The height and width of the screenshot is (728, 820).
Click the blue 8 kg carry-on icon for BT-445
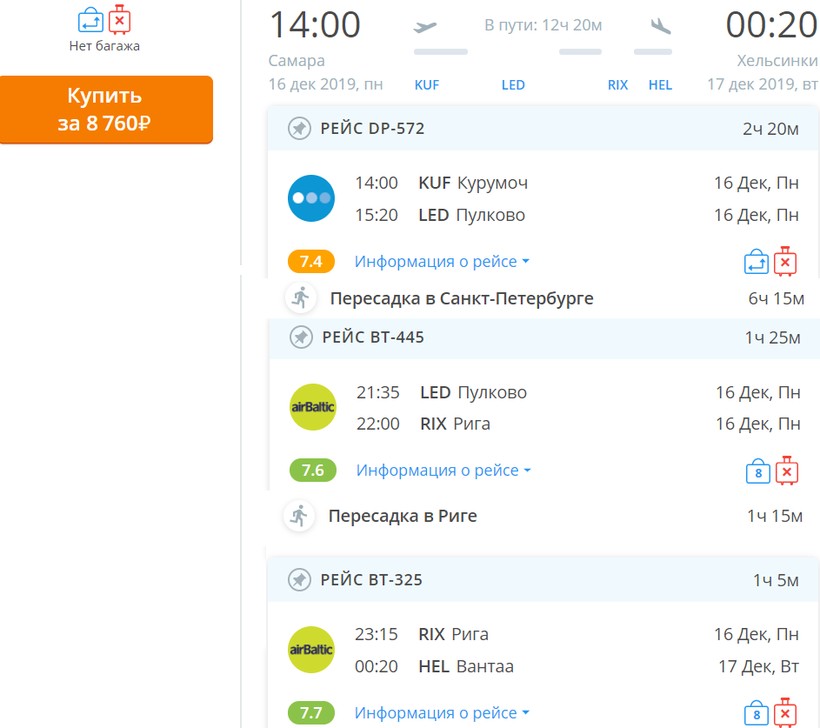(x=757, y=471)
